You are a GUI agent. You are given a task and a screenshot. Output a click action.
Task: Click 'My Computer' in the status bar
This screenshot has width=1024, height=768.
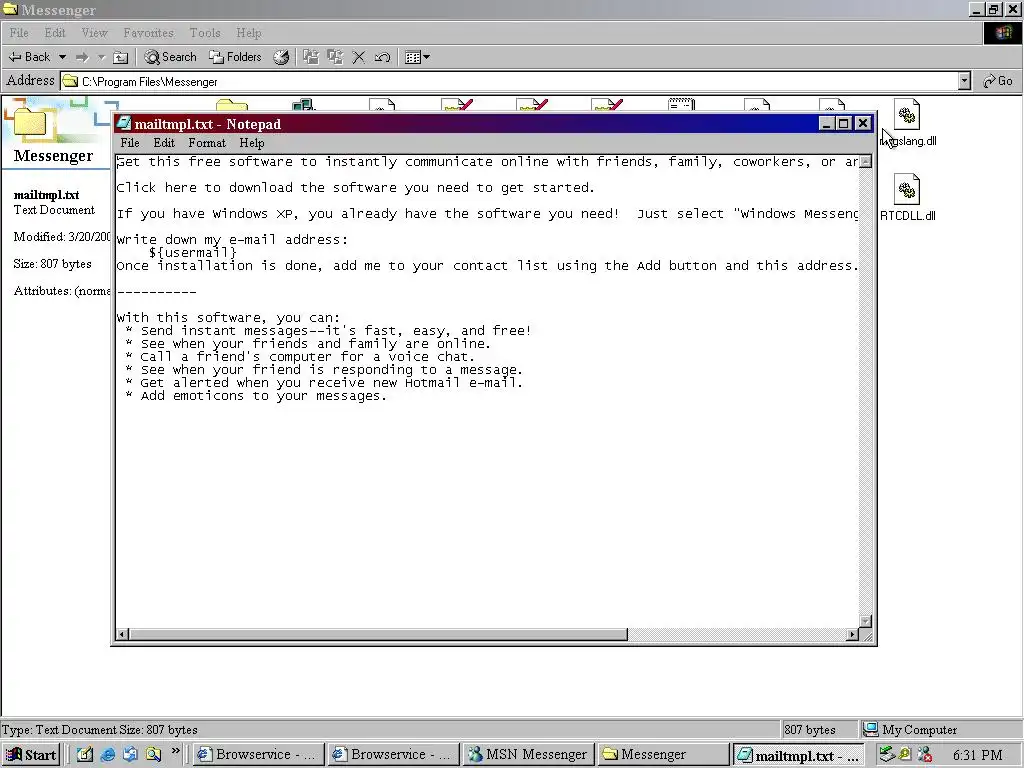[919, 729]
